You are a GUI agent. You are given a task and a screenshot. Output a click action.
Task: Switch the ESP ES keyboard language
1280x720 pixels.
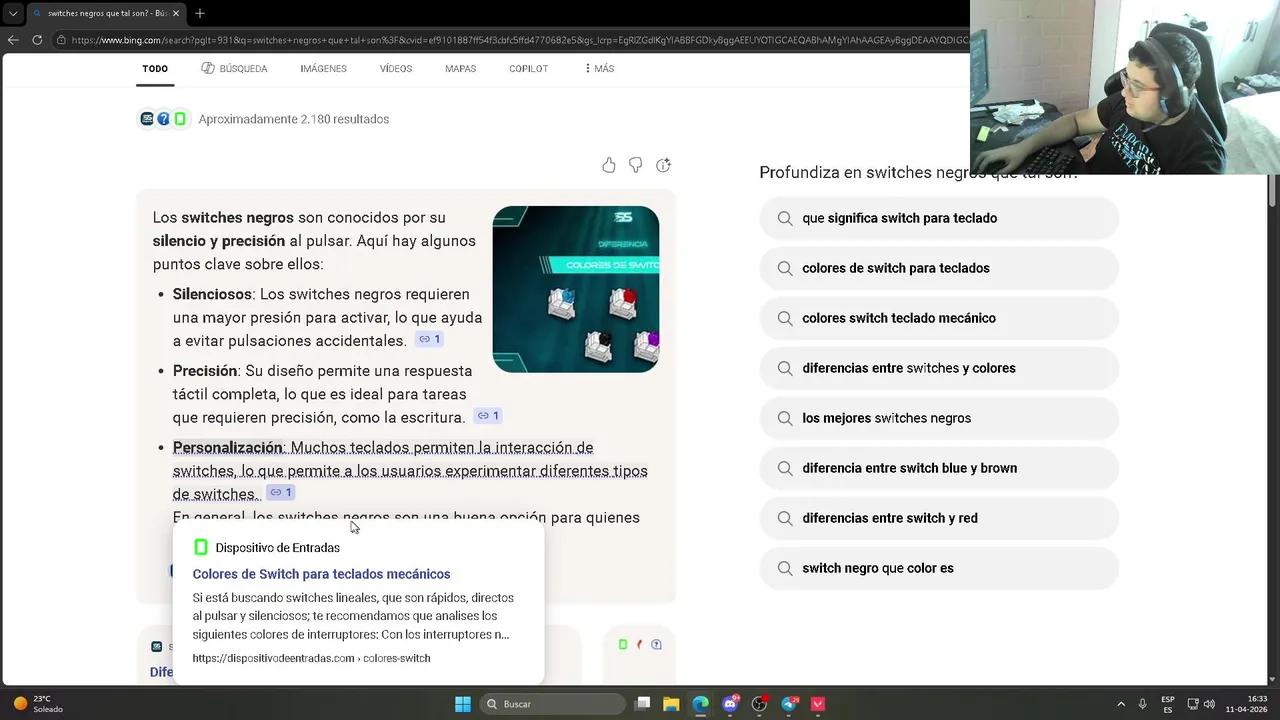(1168, 704)
